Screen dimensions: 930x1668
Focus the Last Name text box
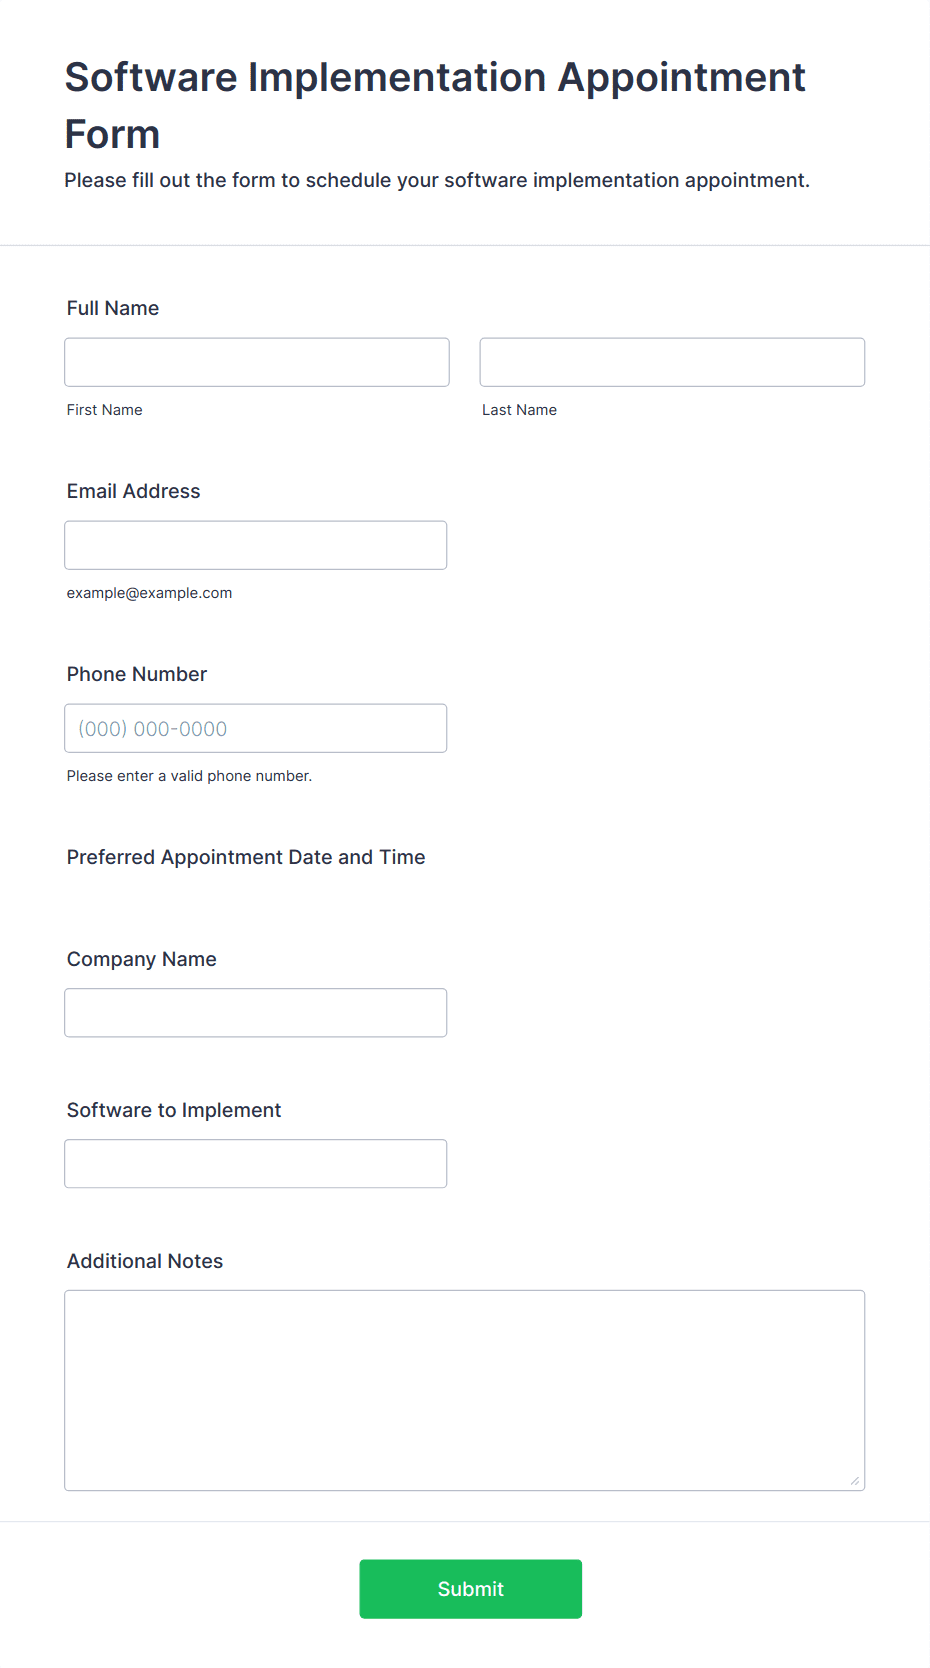672,362
